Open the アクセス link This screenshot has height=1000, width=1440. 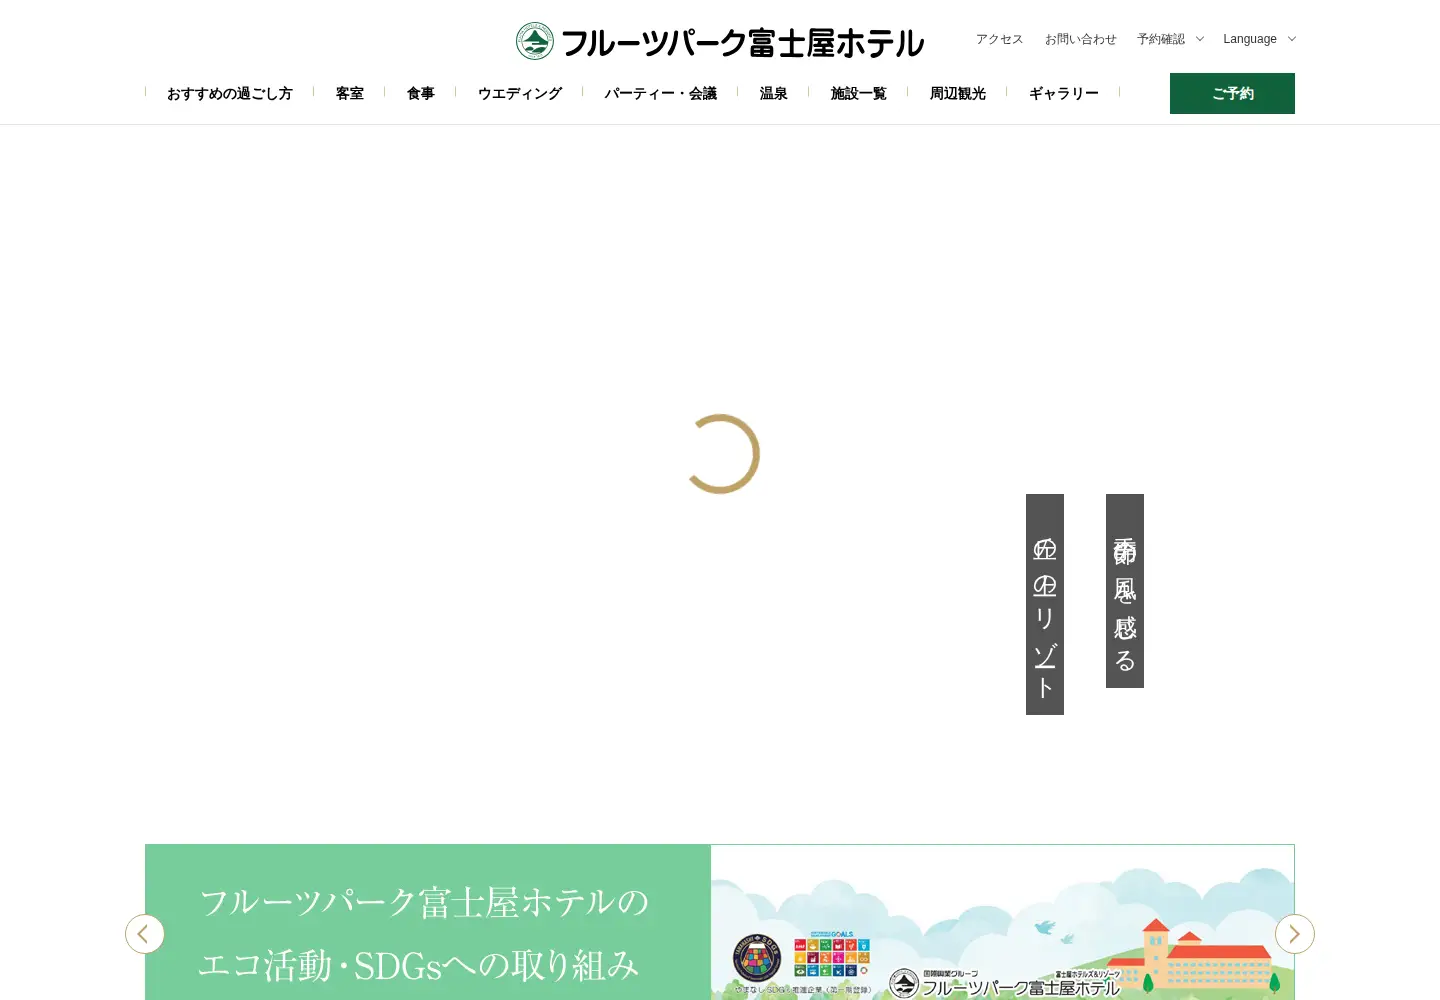click(x=1000, y=39)
